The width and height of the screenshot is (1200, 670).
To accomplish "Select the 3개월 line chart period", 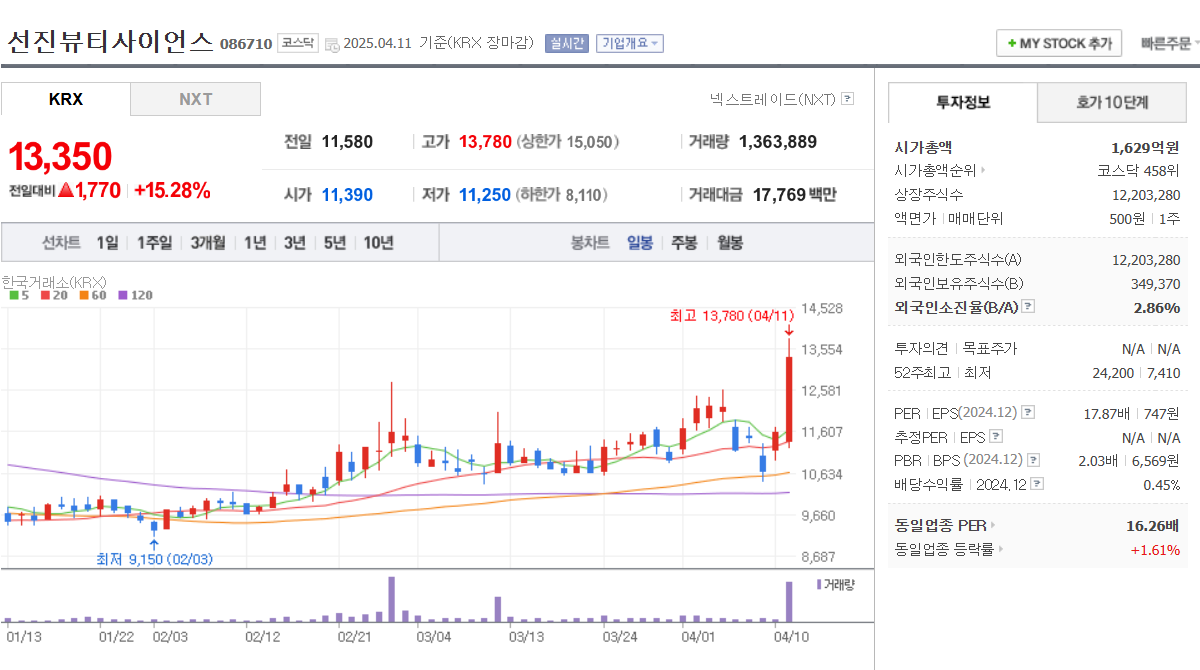I will 207,242.
